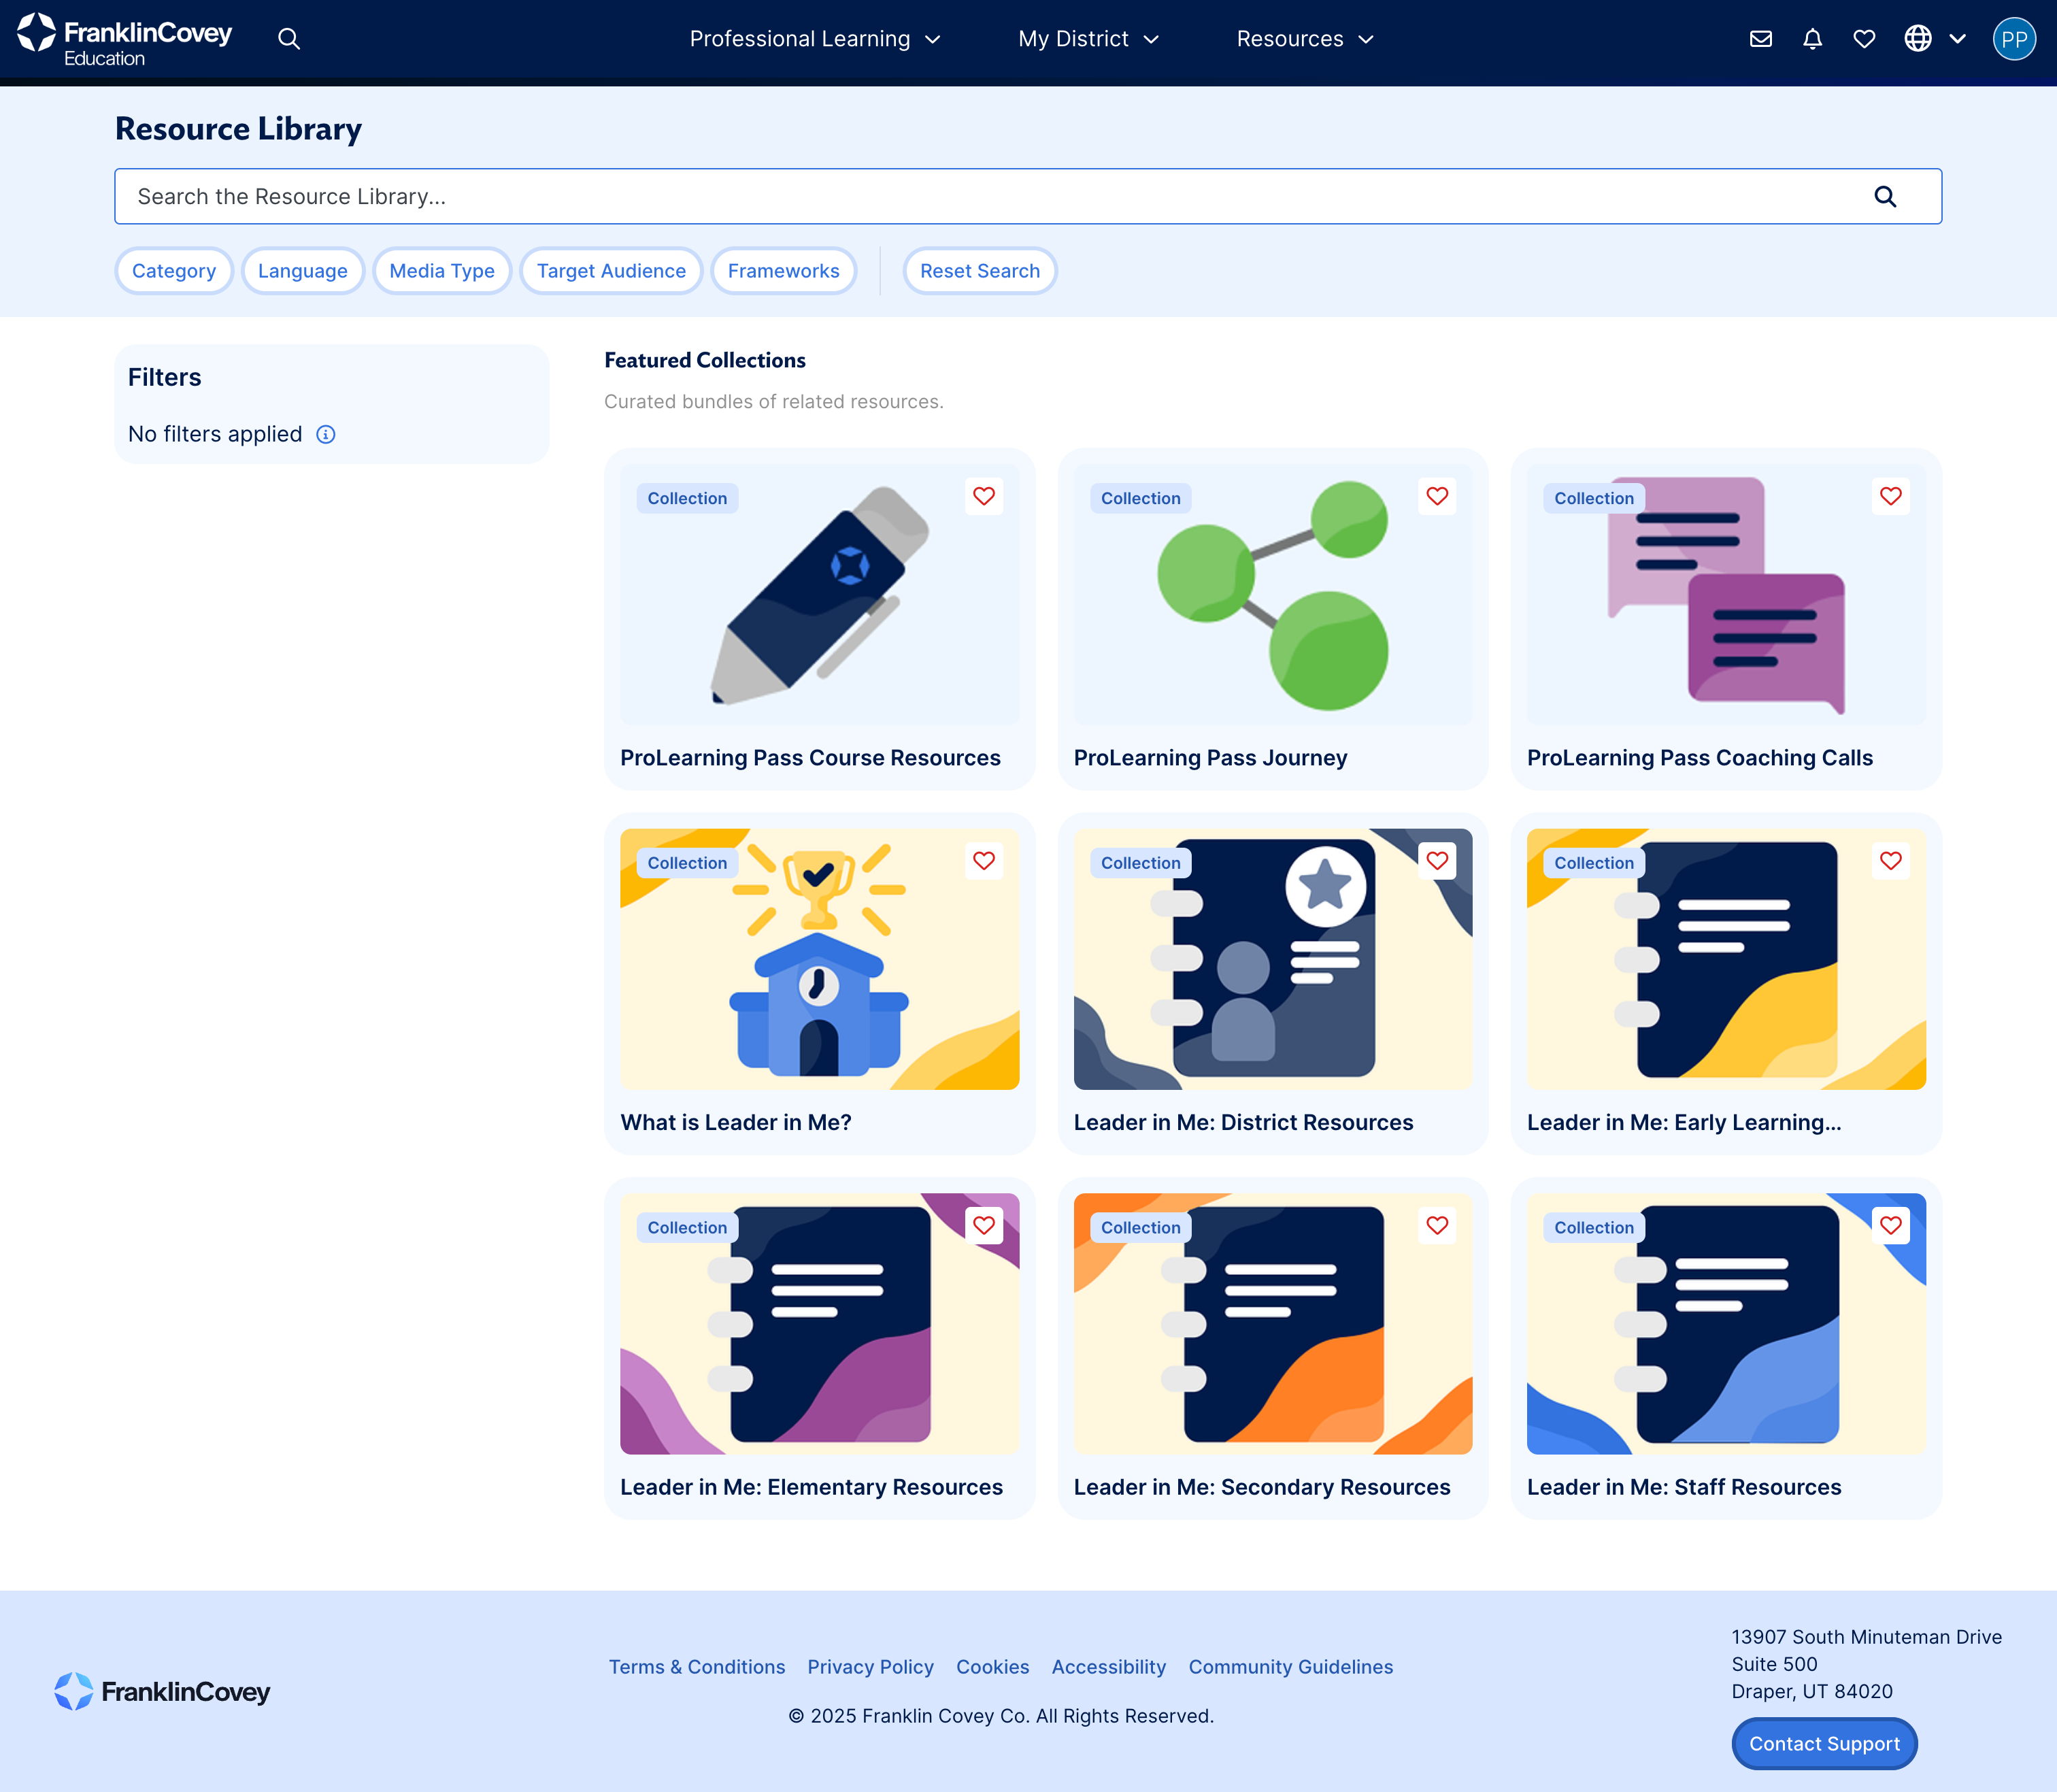Open the Privacy Policy link

click(x=870, y=1667)
